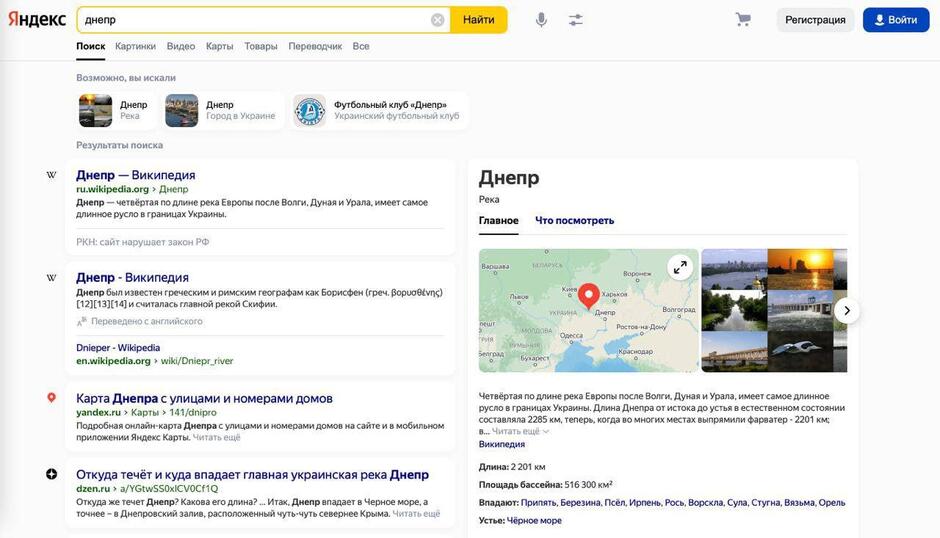This screenshot has width=940, height=538.
Task: Switch to the Товары tab
Action: (x=261, y=46)
